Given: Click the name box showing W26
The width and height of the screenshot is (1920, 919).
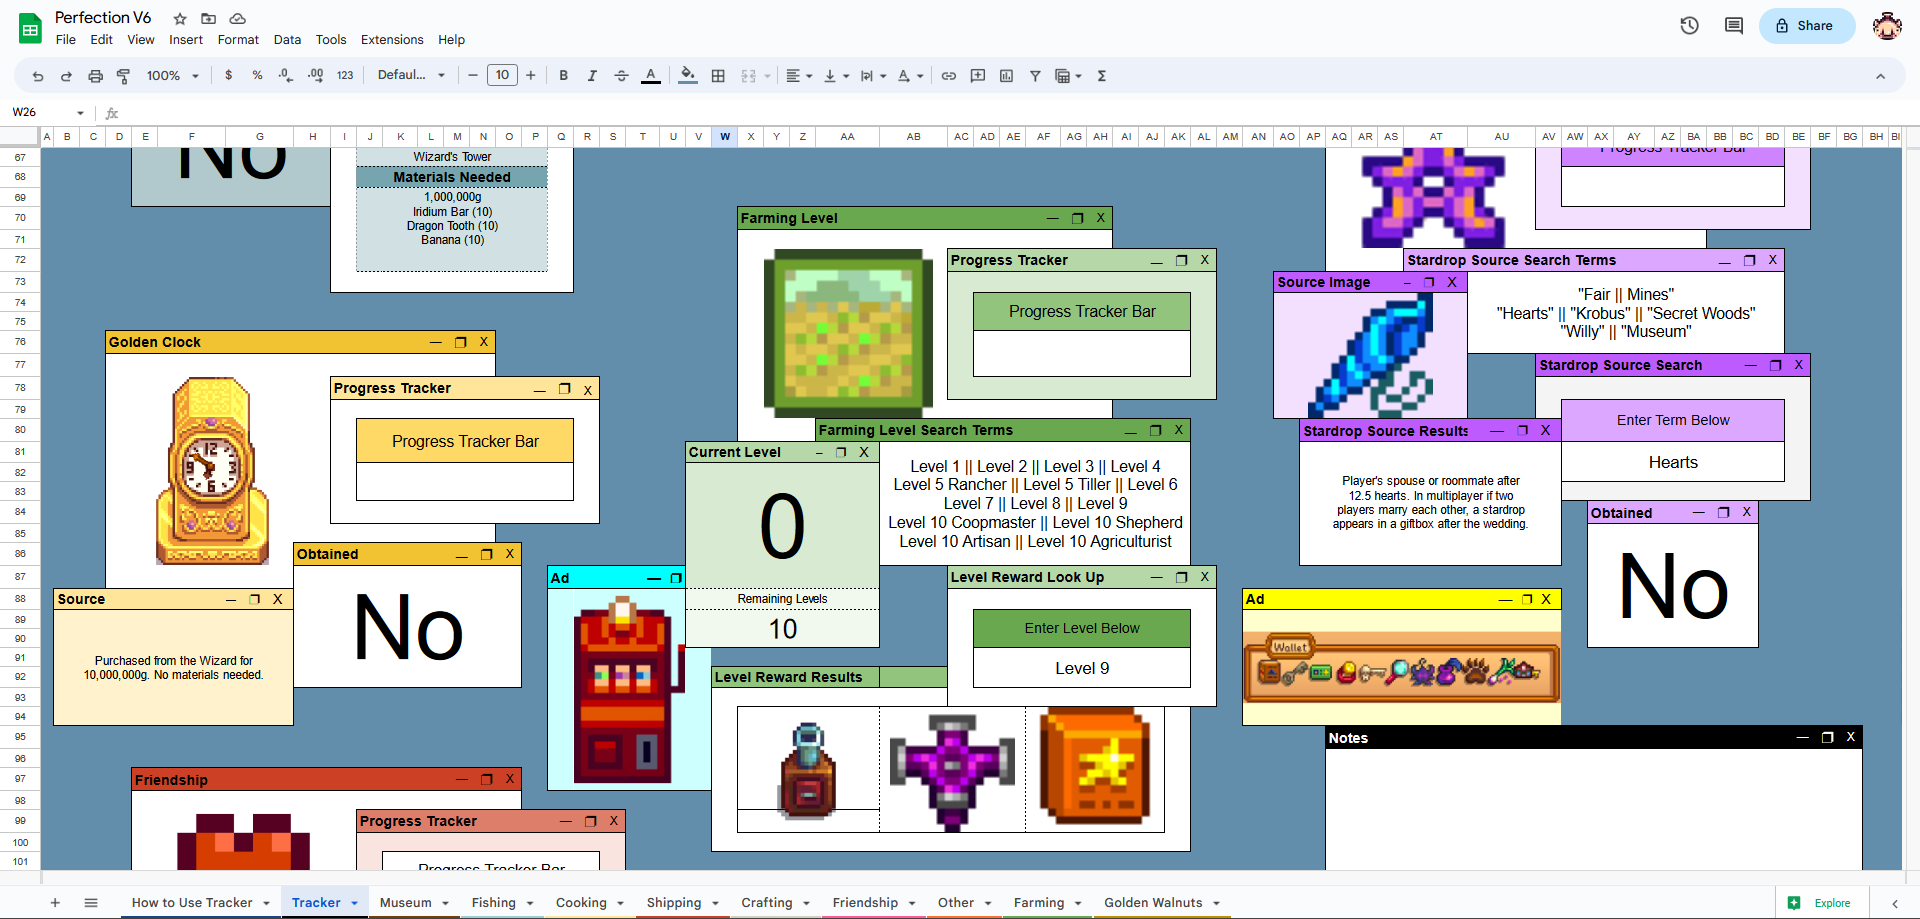Looking at the screenshot, I should (40, 113).
